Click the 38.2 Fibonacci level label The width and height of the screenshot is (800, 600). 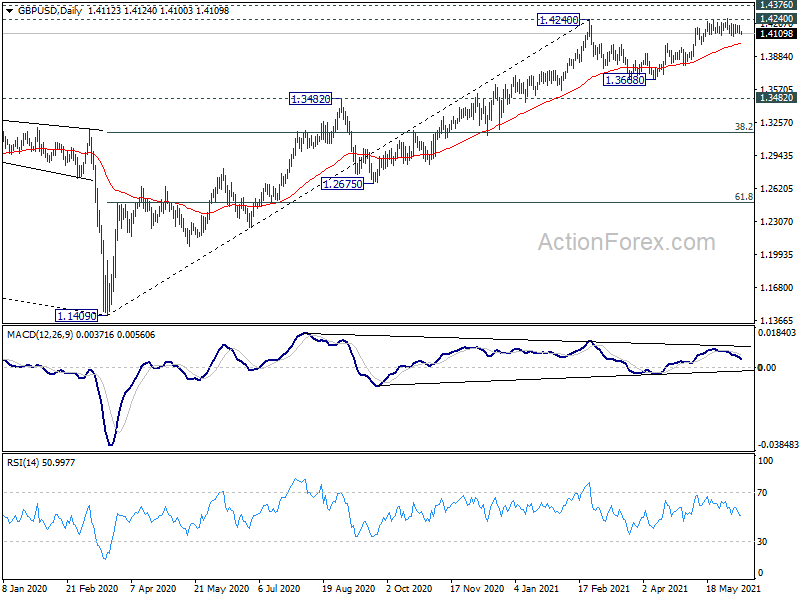point(743,127)
